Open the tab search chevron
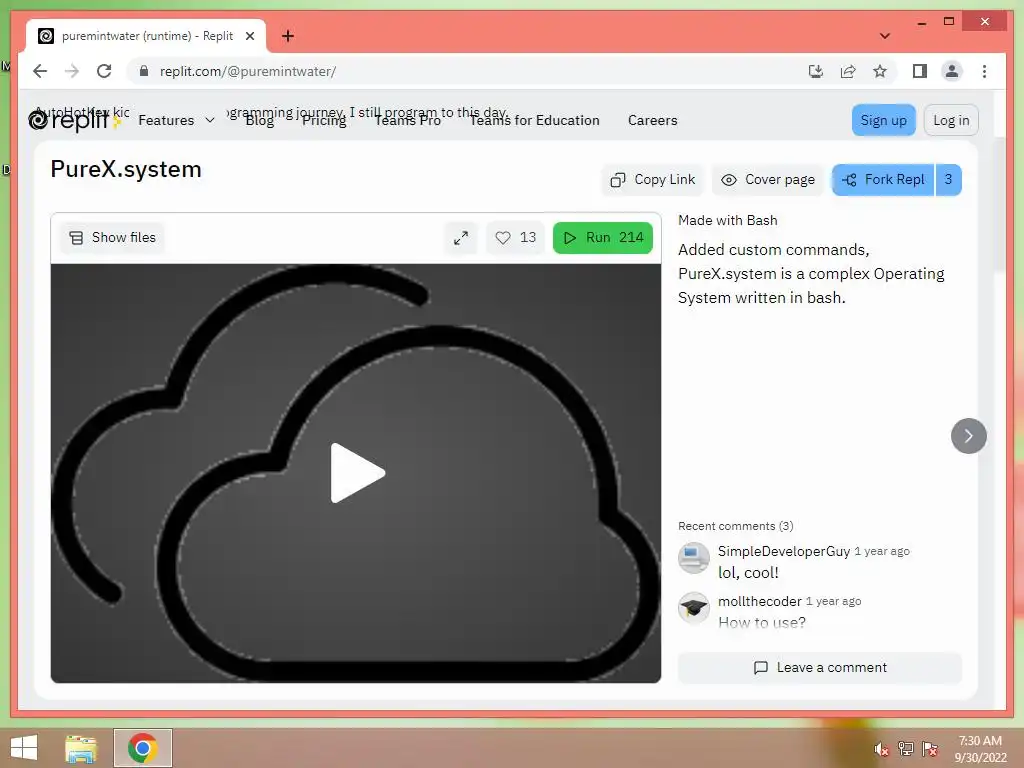Viewport: 1024px width, 768px height. click(884, 36)
